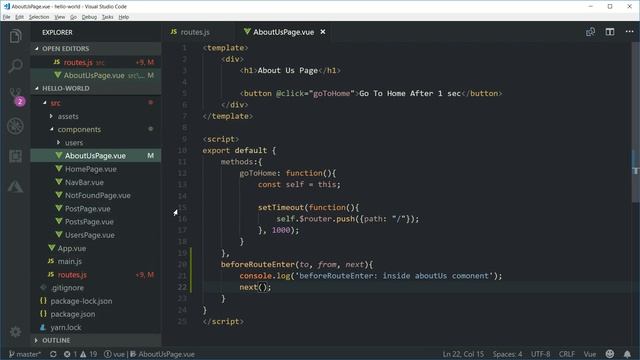The width and height of the screenshot is (640, 360).
Task: Open the Manage gear icon
Action: [16, 331]
